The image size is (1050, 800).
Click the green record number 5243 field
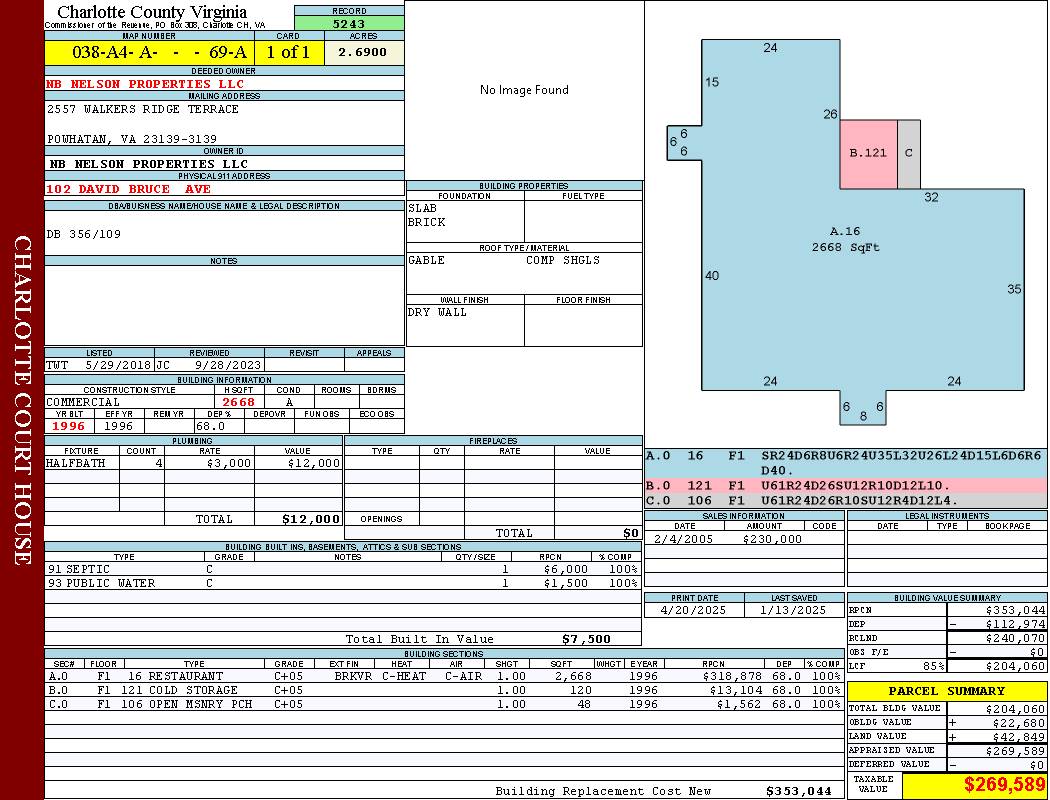tap(349, 24)
